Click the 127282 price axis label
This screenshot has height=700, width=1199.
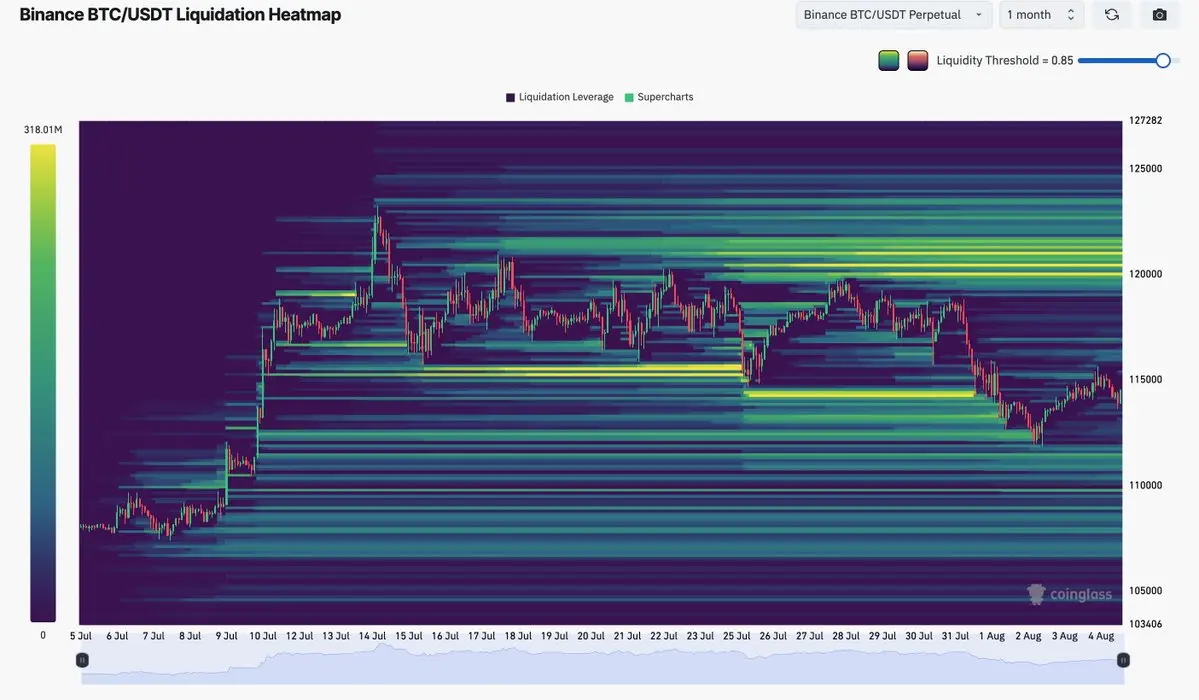tap(1145, 120)
